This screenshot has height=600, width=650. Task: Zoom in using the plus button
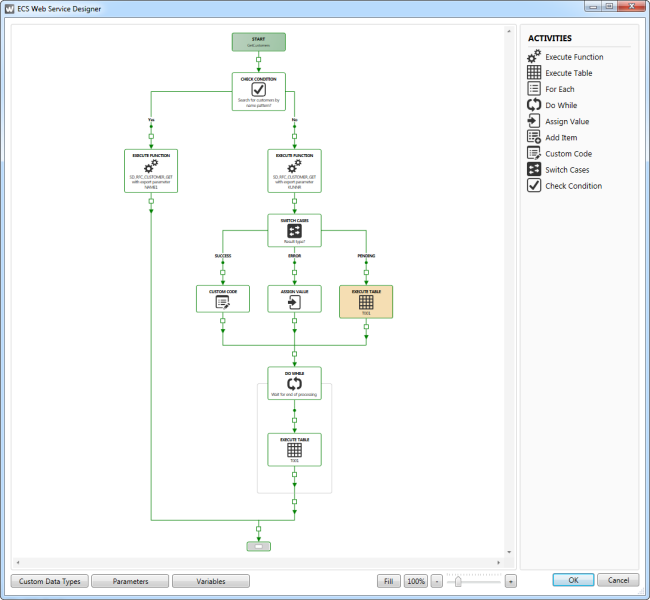click(x=510, y=581)
